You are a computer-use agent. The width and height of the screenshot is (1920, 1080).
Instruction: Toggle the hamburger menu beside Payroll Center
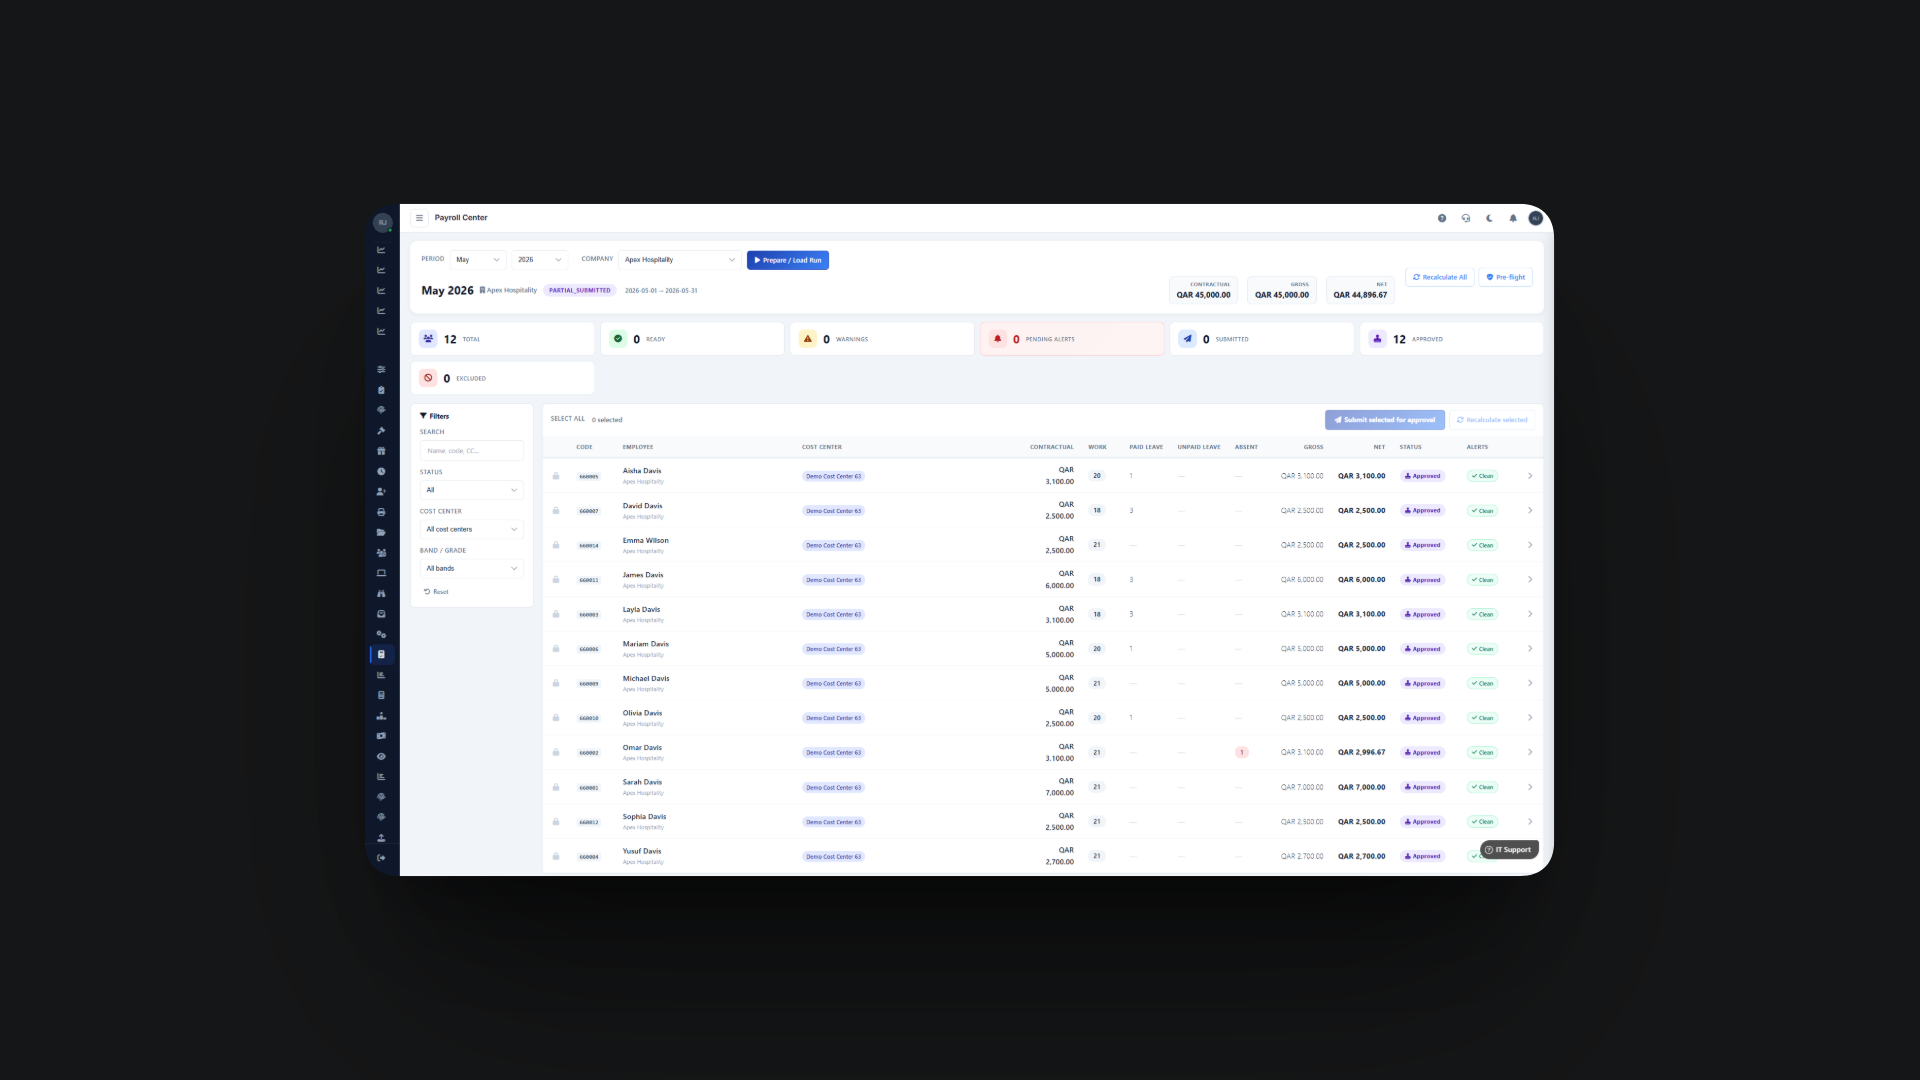click(419, 218)
